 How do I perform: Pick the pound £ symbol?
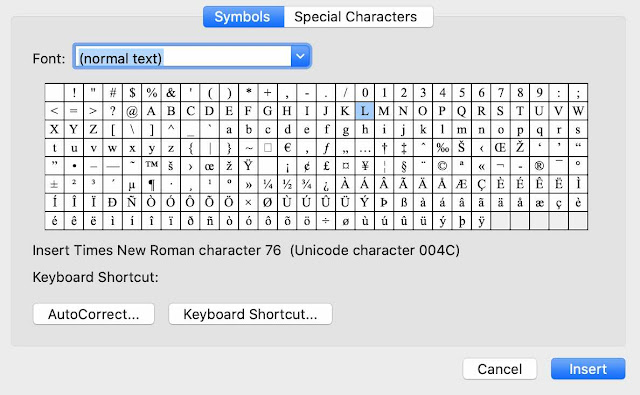click(x=326, y=166)
